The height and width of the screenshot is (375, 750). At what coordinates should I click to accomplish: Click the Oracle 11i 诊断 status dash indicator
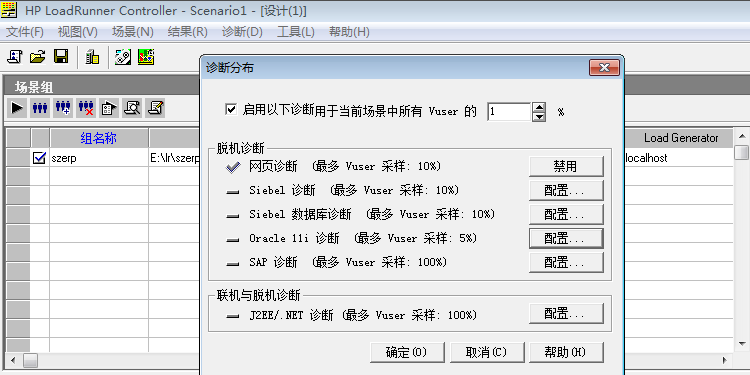click(232, 240)
